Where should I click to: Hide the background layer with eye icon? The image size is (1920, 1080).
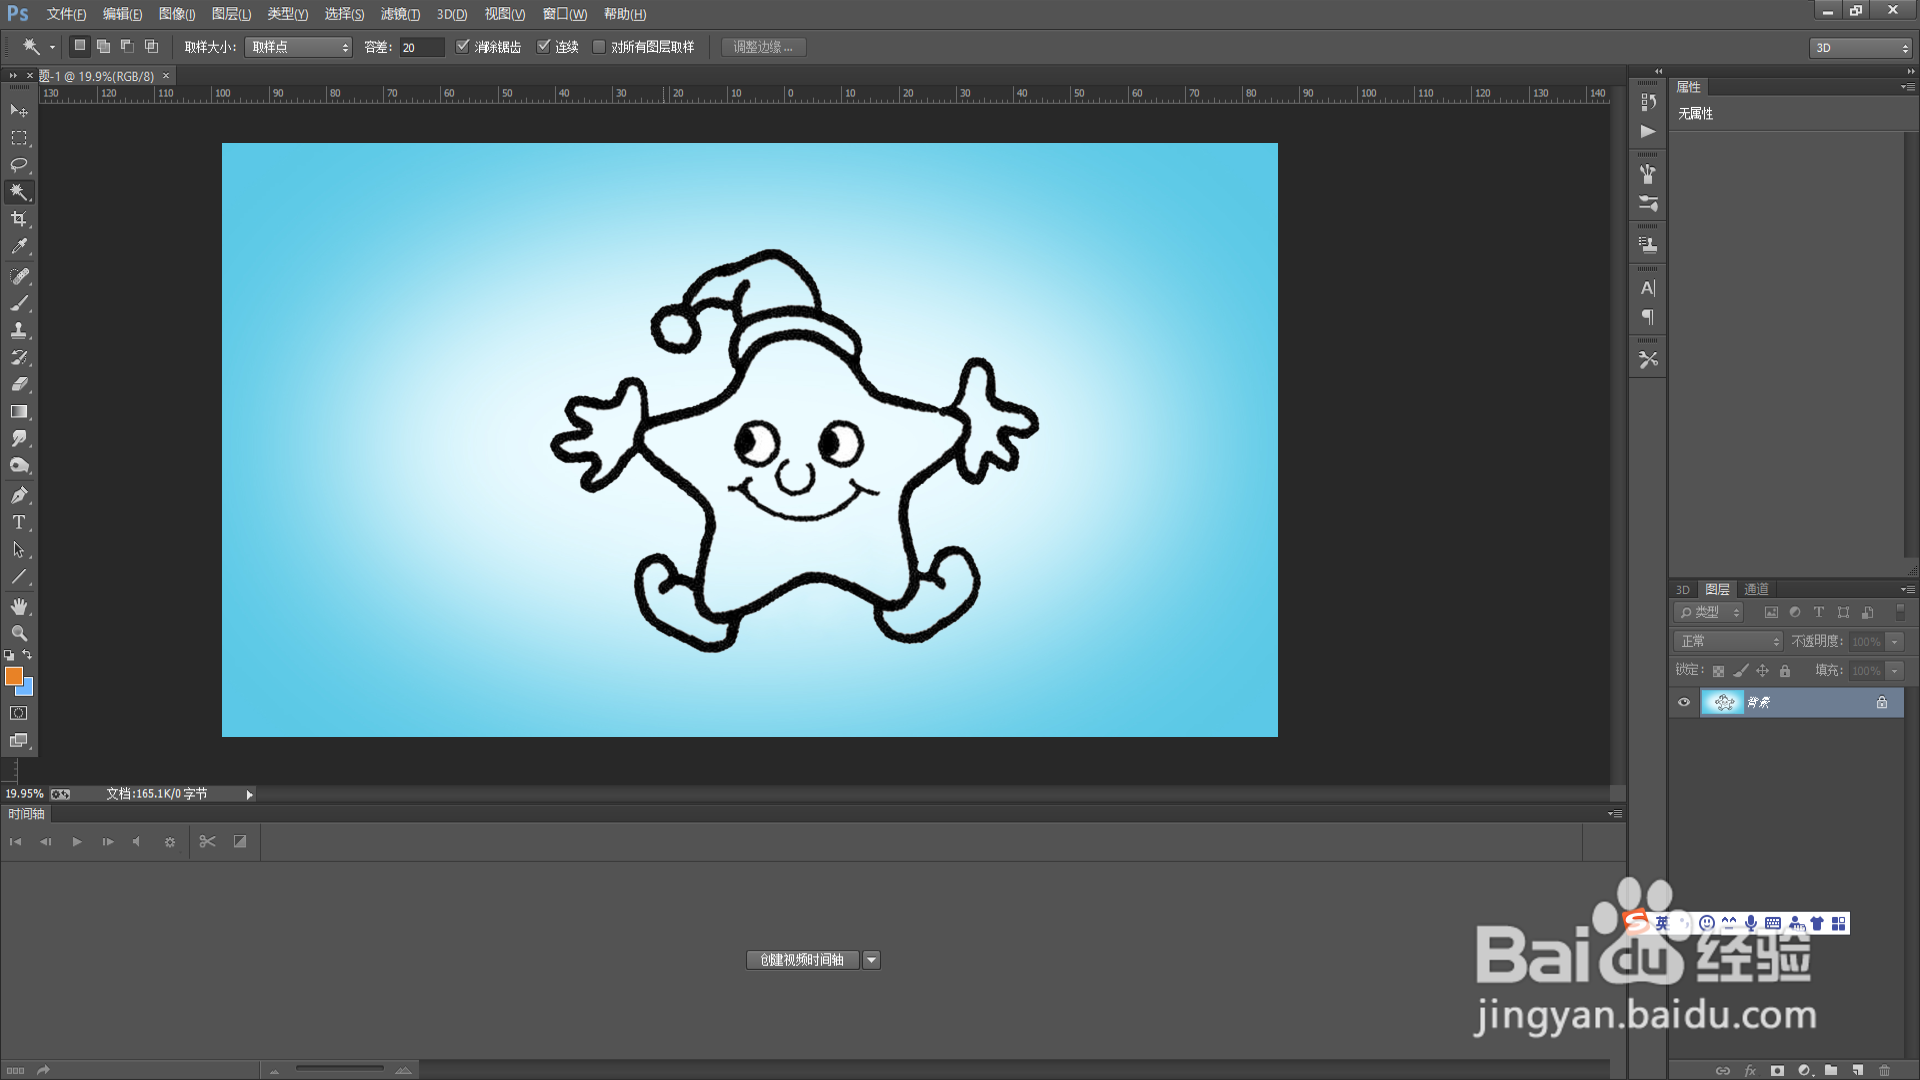1684,702
